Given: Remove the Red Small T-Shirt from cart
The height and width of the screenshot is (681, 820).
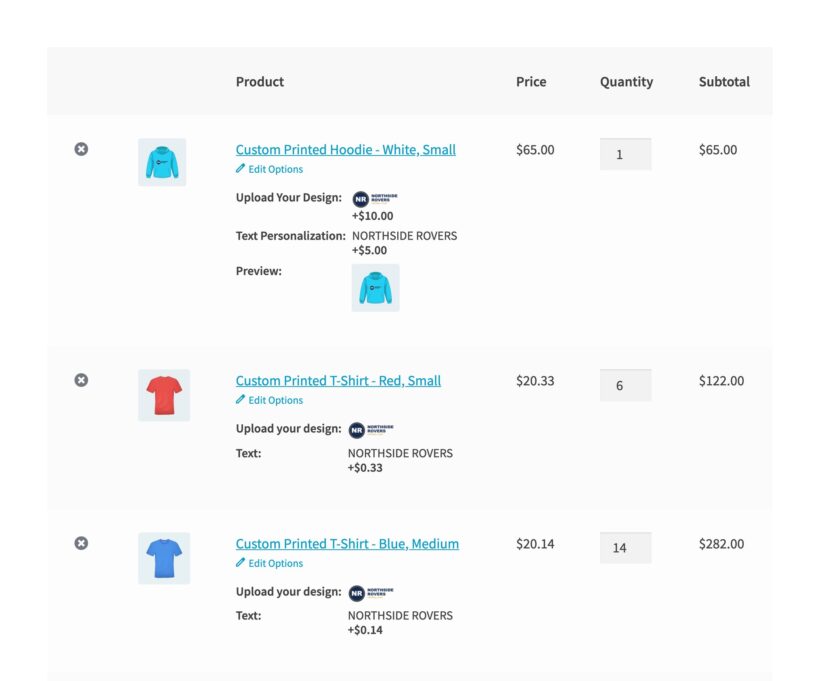Looking at the screenshot, I should (x=81, y=380).
